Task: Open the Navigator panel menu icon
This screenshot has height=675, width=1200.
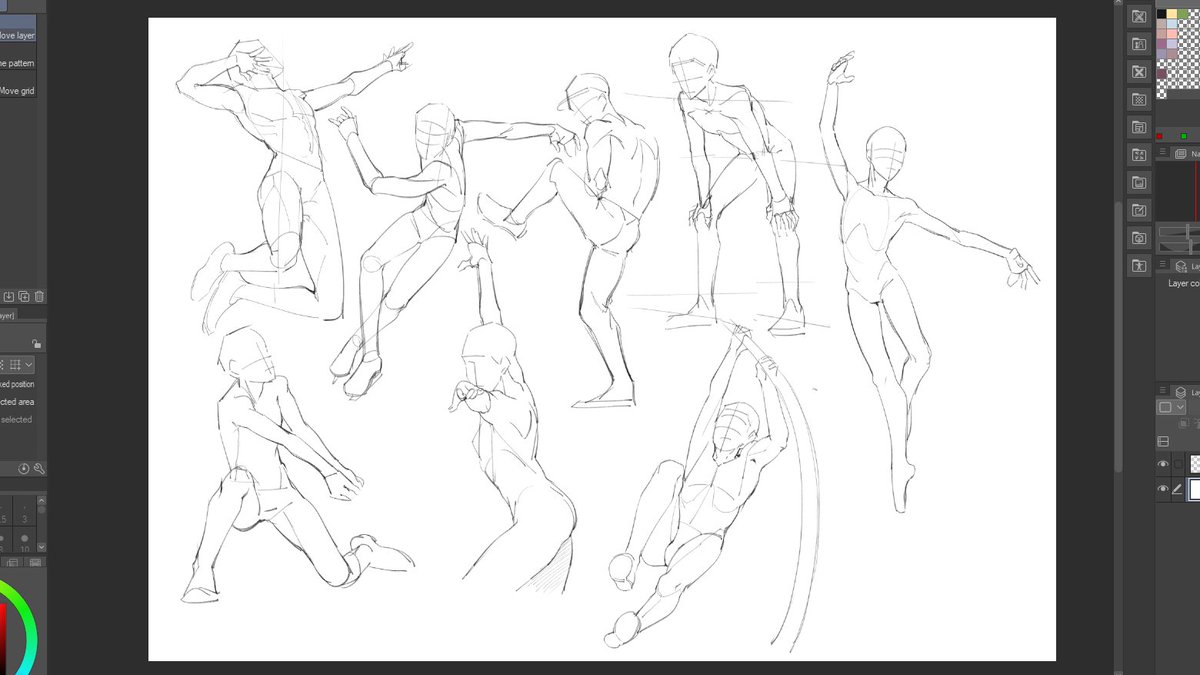Action: click(1163, 152)
